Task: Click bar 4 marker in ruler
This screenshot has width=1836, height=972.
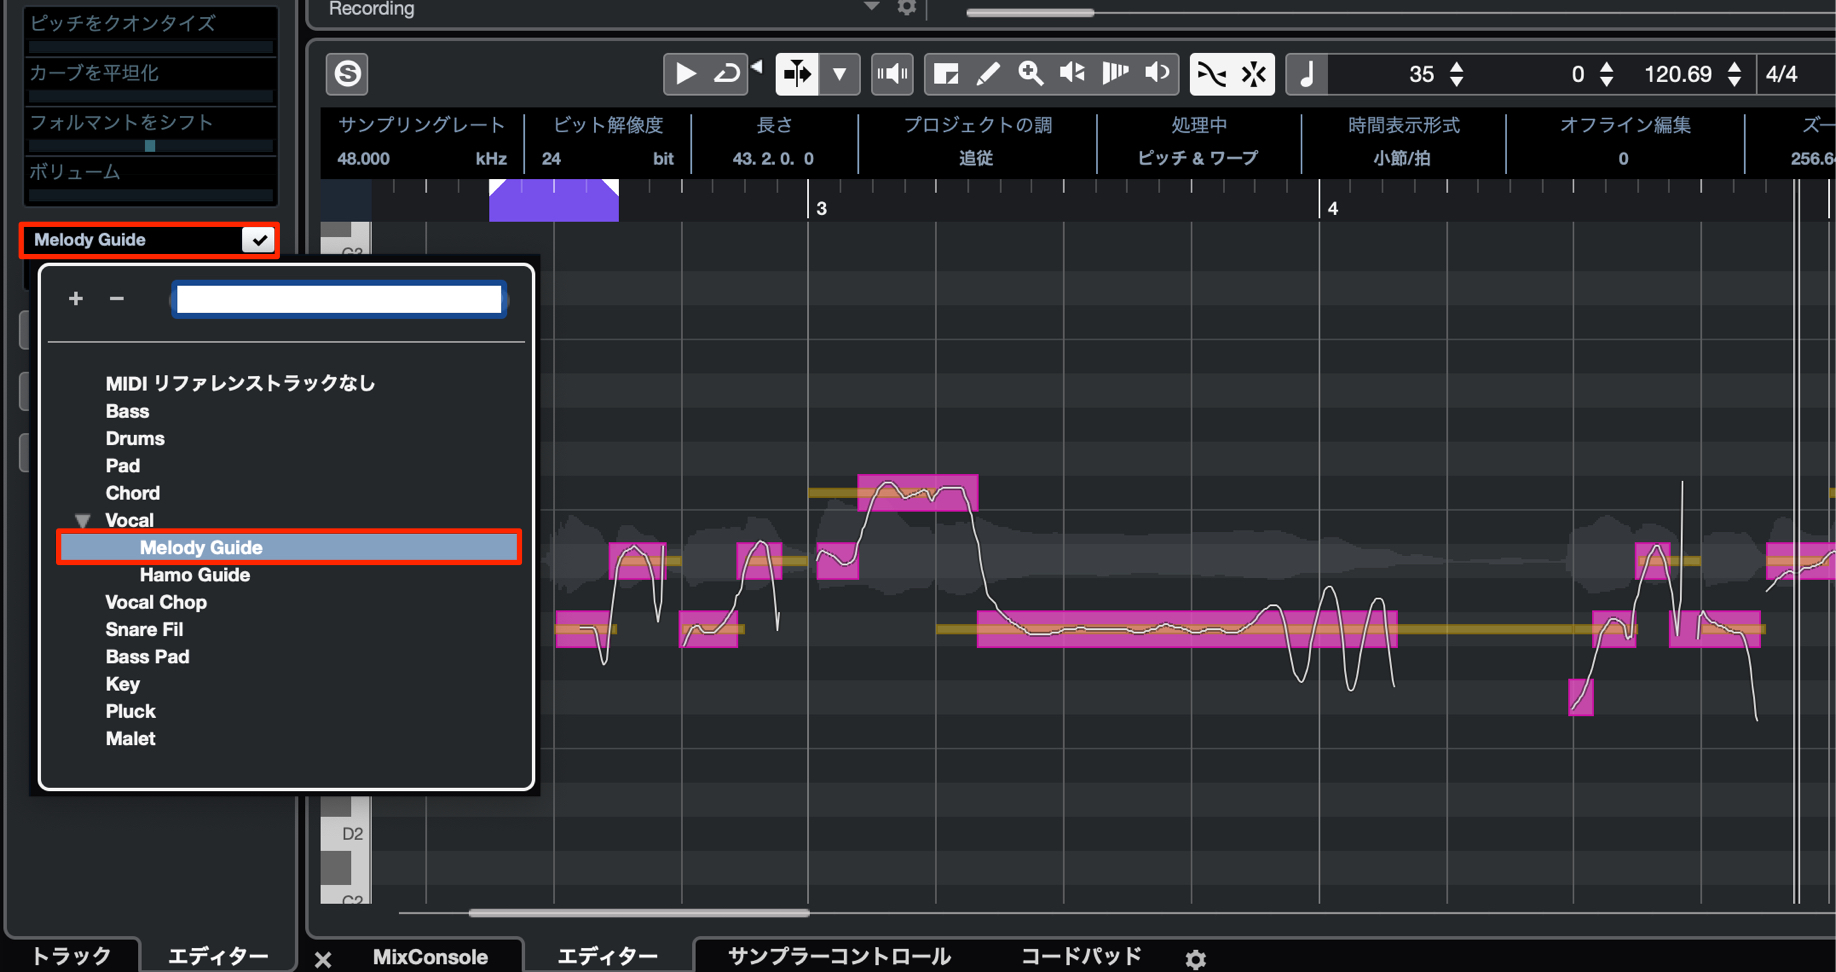Action: pos(1332,208)
